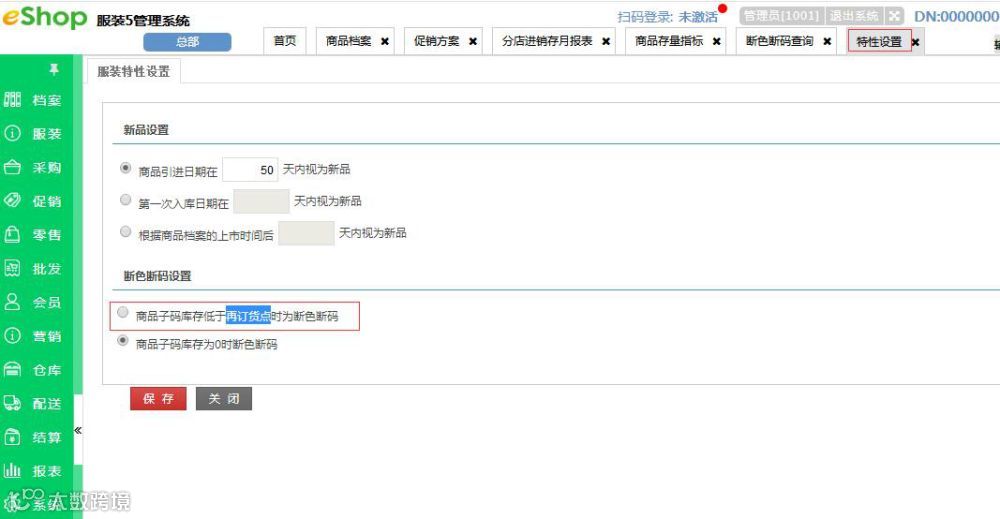Image resolution: width=1000 pixels, height=519 pixels.
Task: Click the days field after 第一次入库日期在
Action: tap(261, 201)
